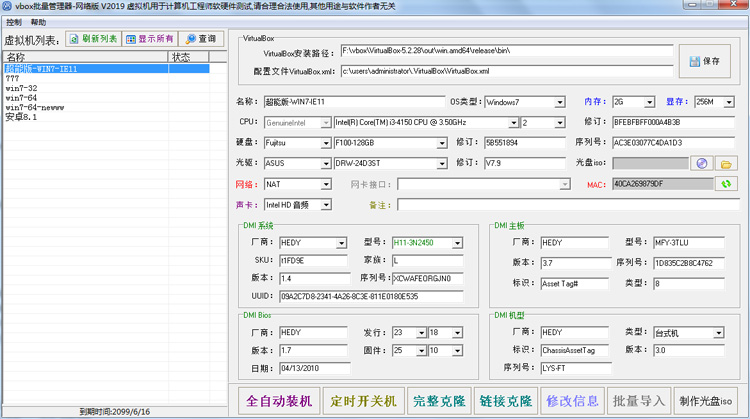Click the 查询 search button
The image size is (750, 419).
point(201,39)
